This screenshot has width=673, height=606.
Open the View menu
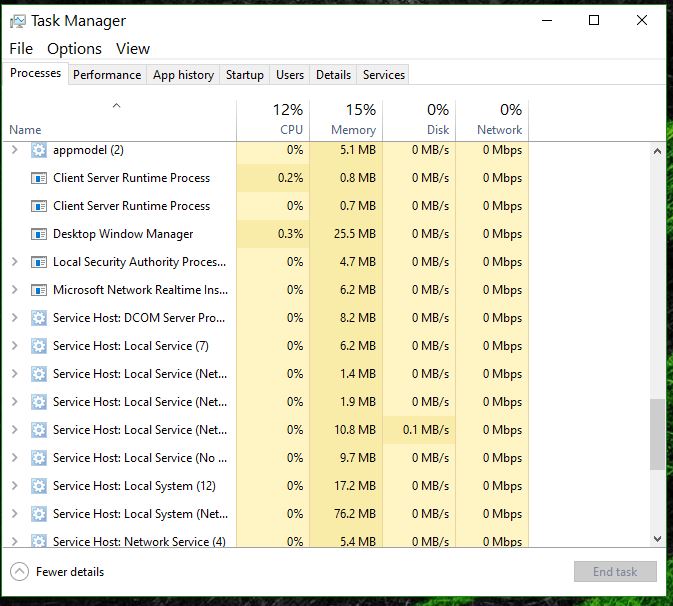pos(132,48)
